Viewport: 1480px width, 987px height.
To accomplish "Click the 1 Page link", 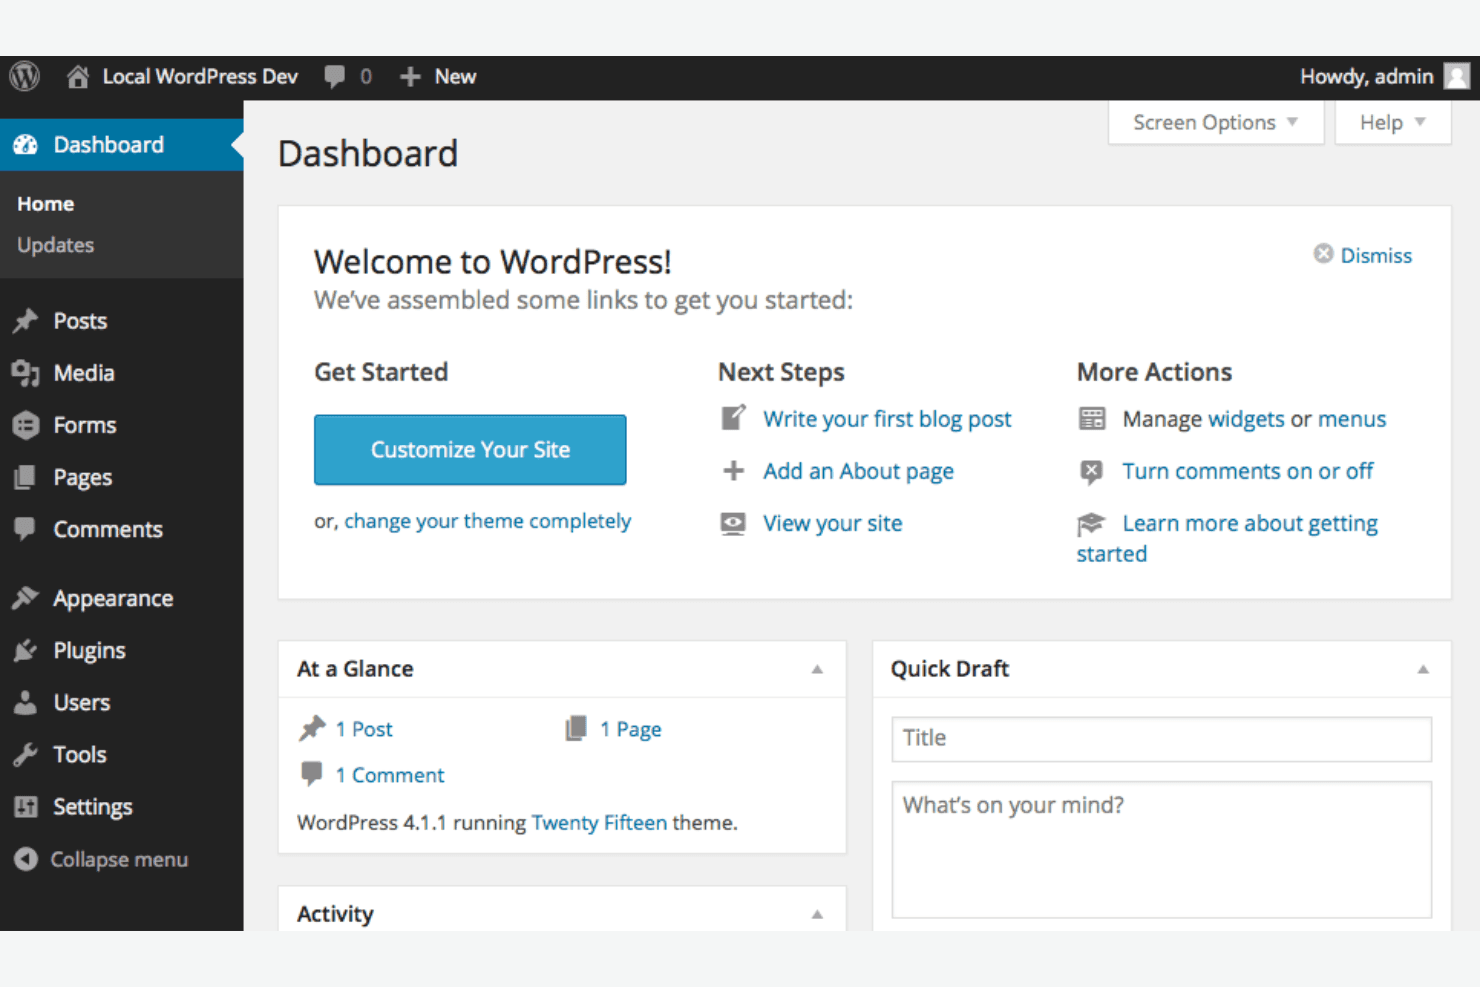I will click(630, 729).
